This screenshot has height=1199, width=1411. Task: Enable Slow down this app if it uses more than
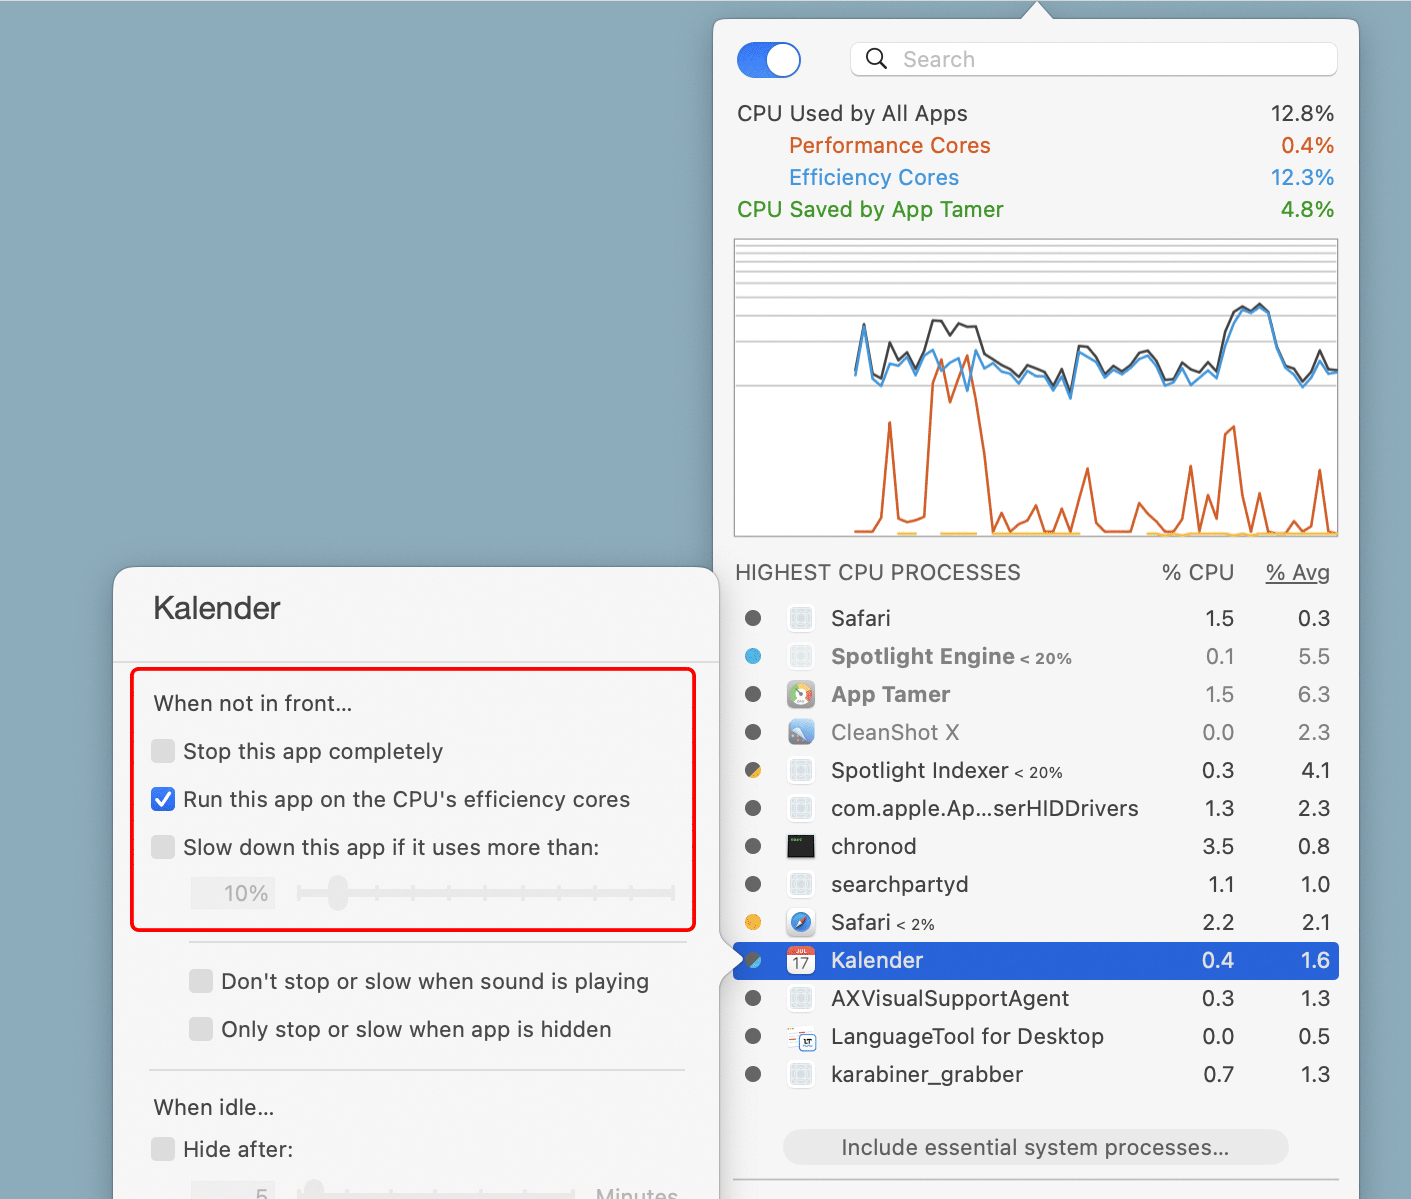coord(163,847)
